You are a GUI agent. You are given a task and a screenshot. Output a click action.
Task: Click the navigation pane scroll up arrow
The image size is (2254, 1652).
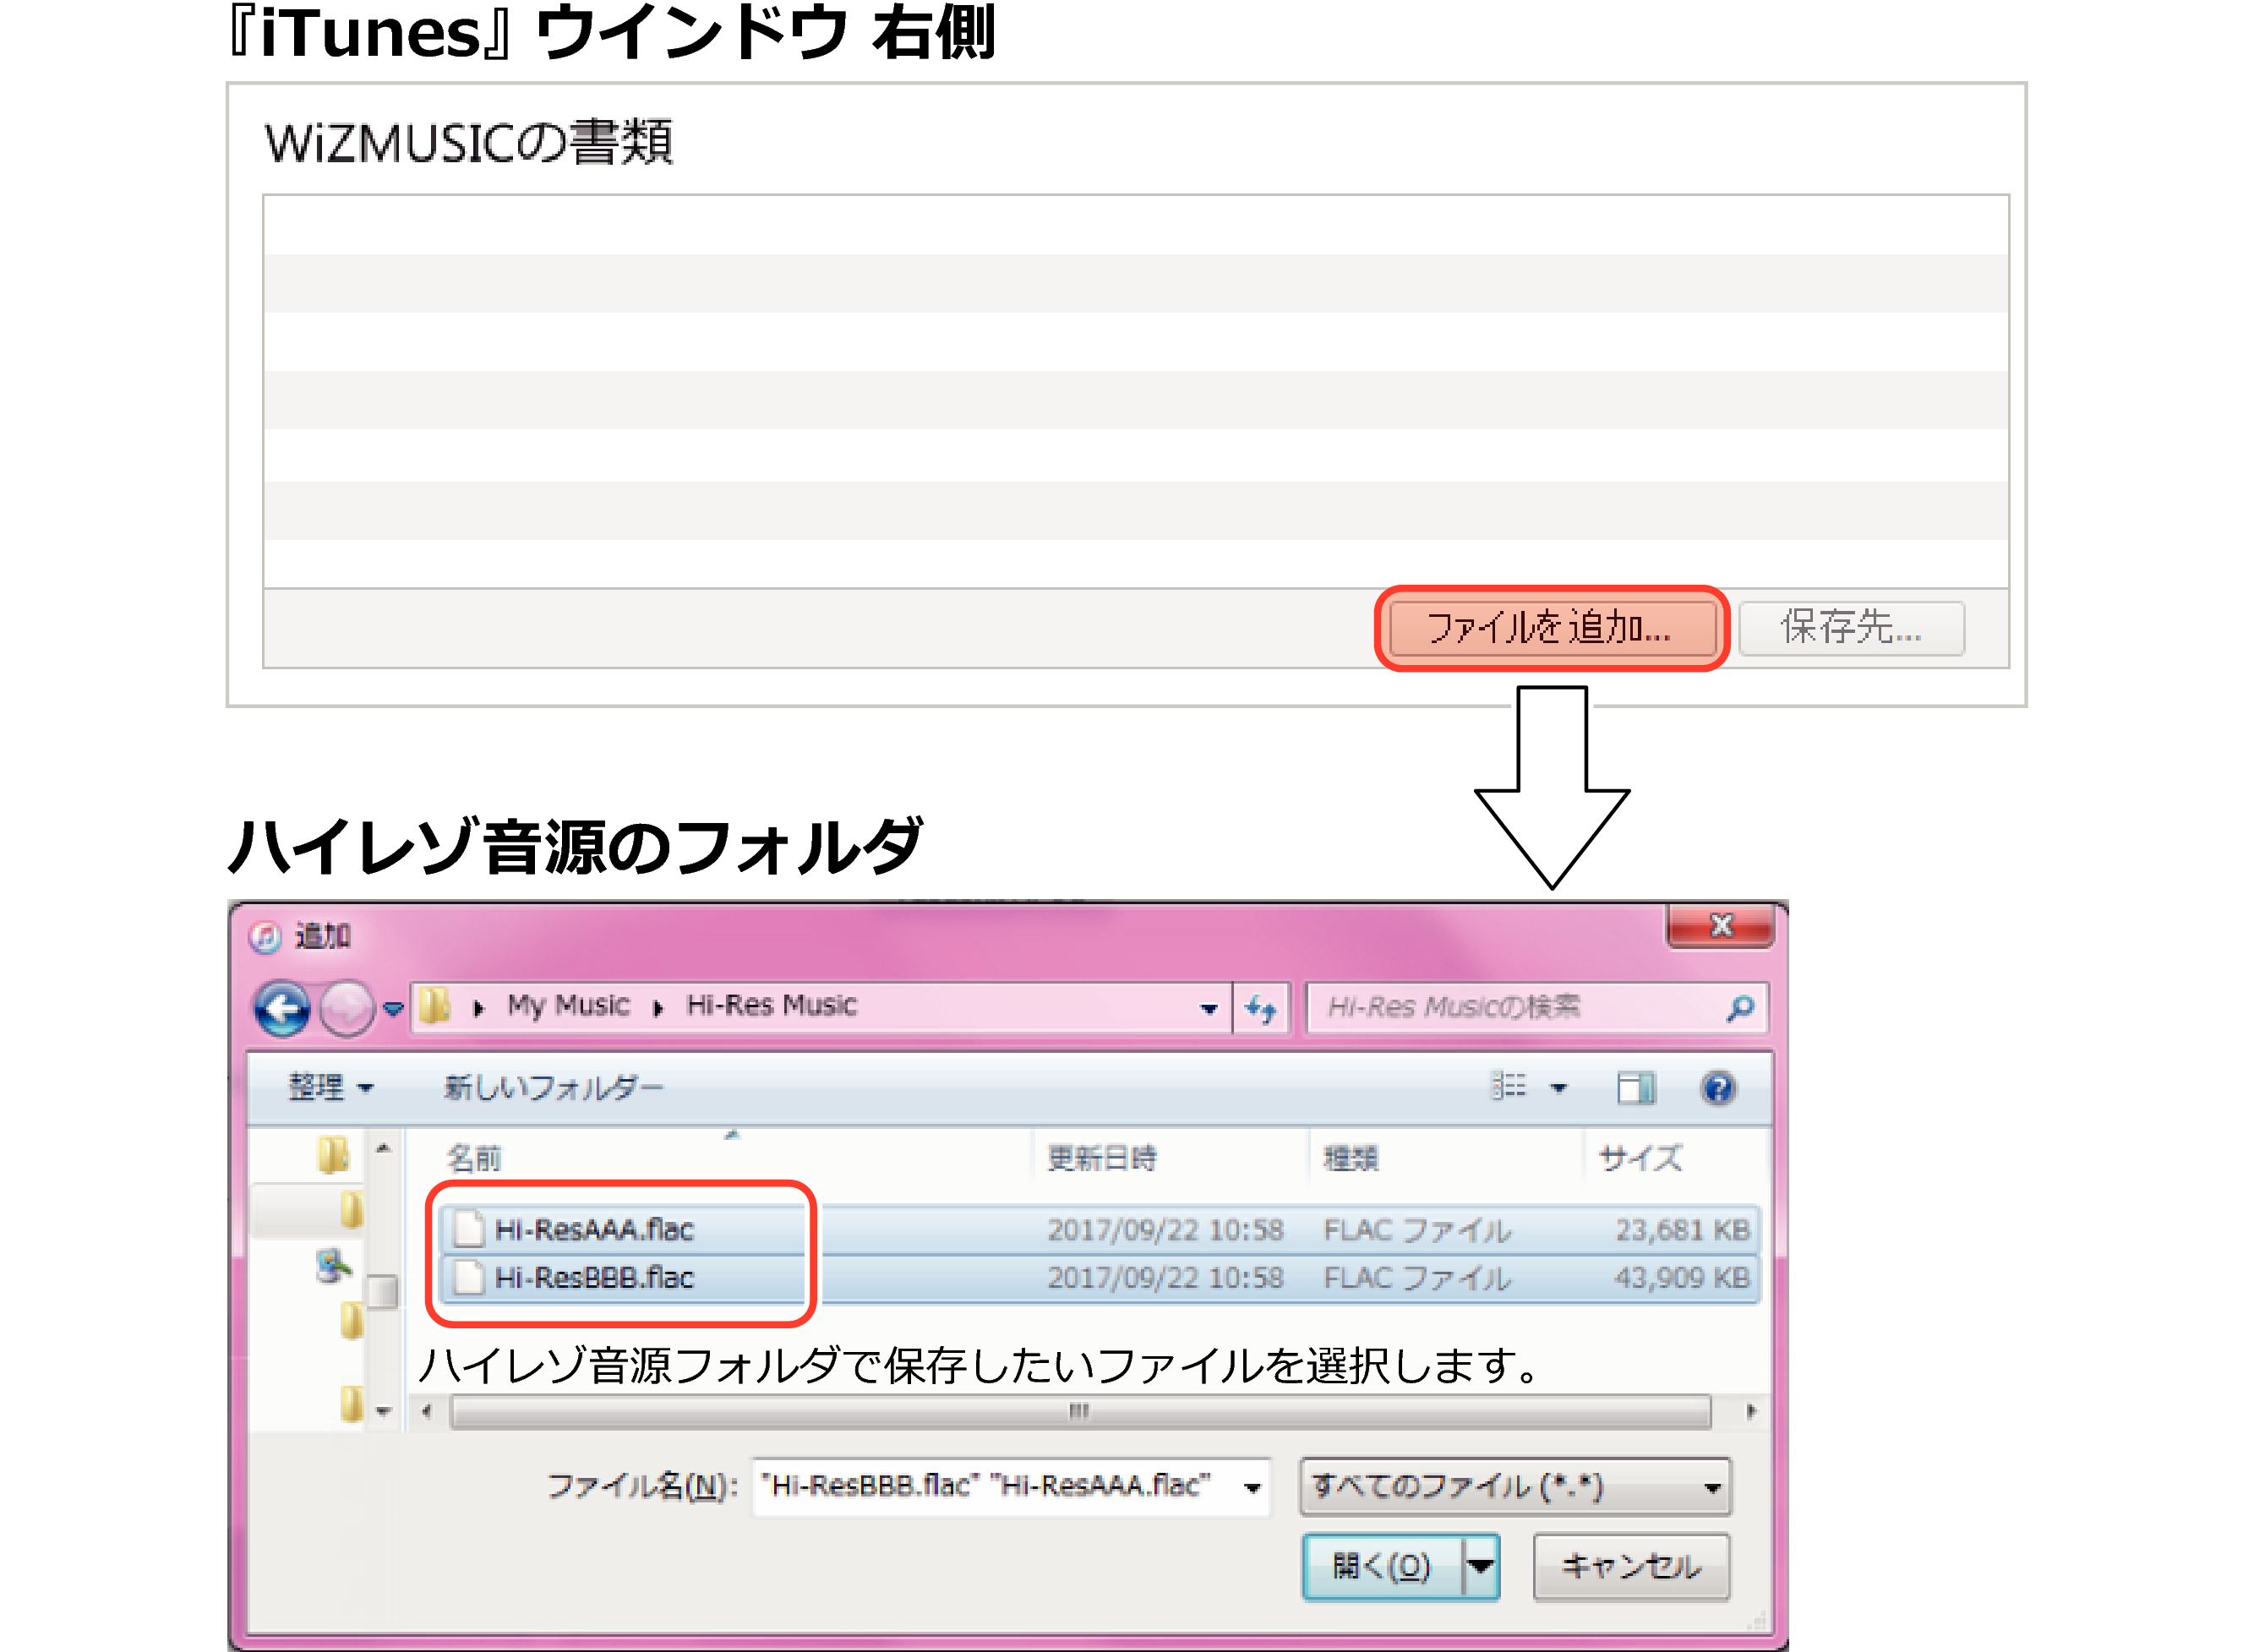pyautogui.click(x=384, y=1149)
